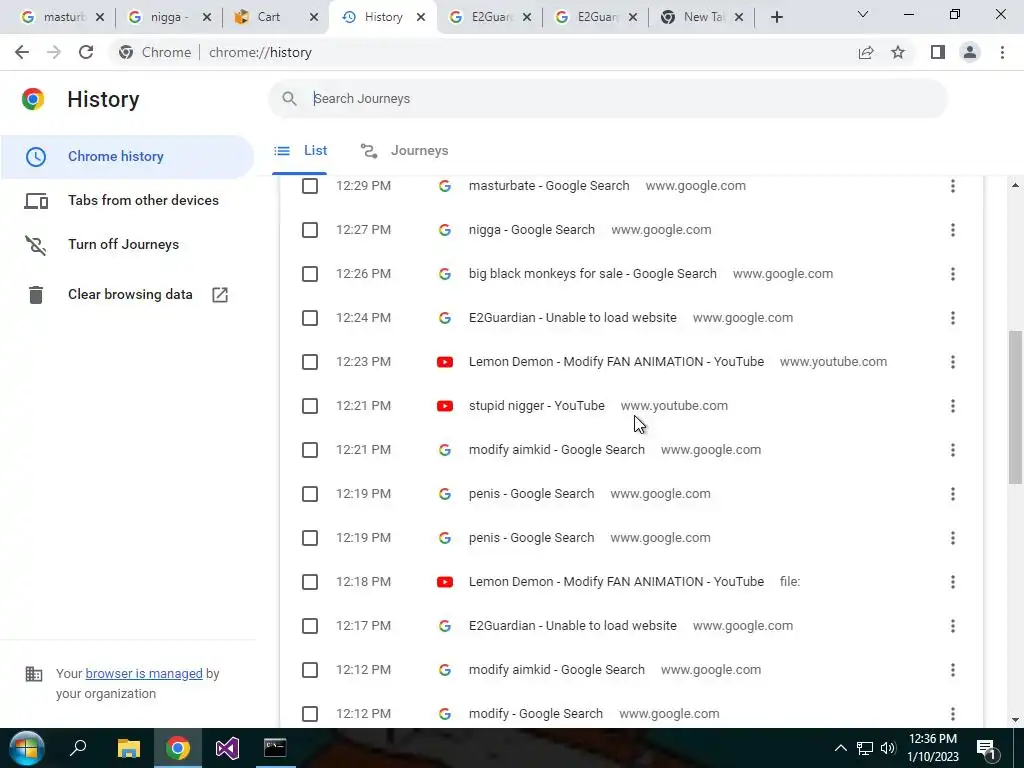Open the Chrome three-dot main menu

click(1002, 52)
